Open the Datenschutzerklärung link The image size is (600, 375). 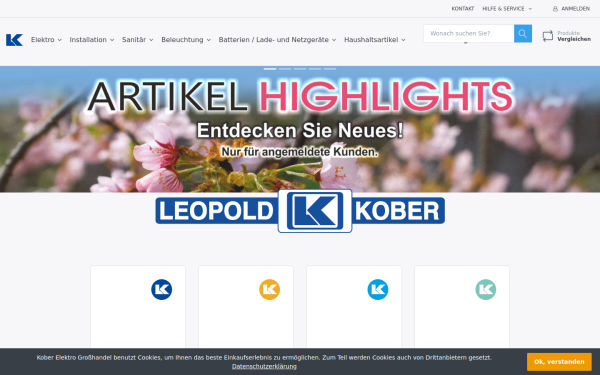click(x=264, y=367)
